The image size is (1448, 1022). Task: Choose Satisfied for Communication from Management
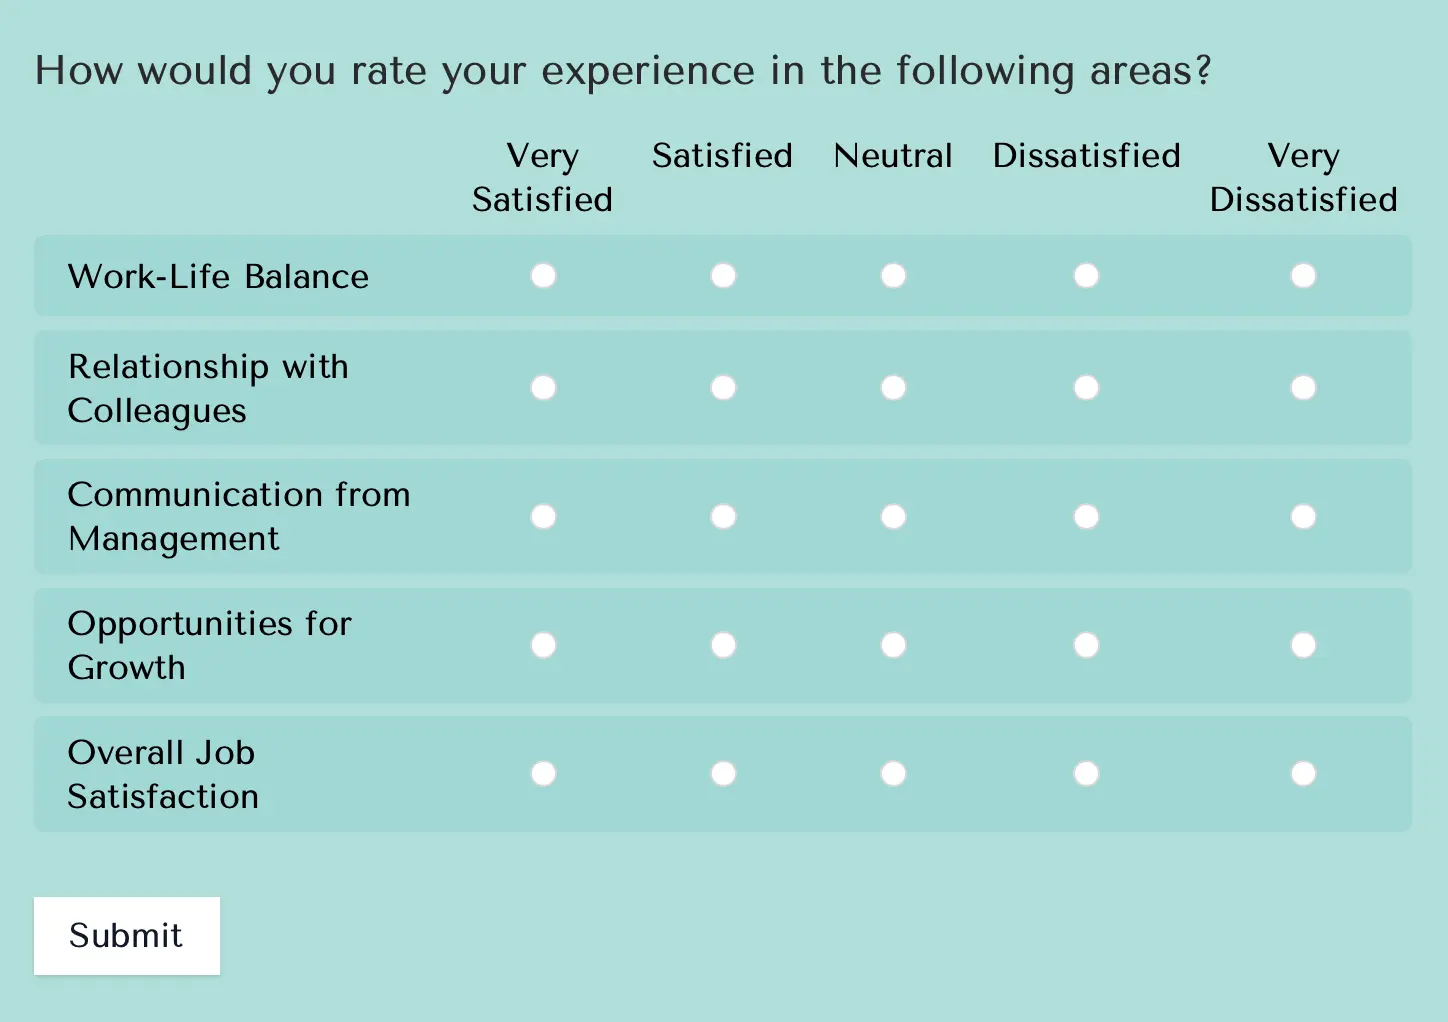(723, 517)
